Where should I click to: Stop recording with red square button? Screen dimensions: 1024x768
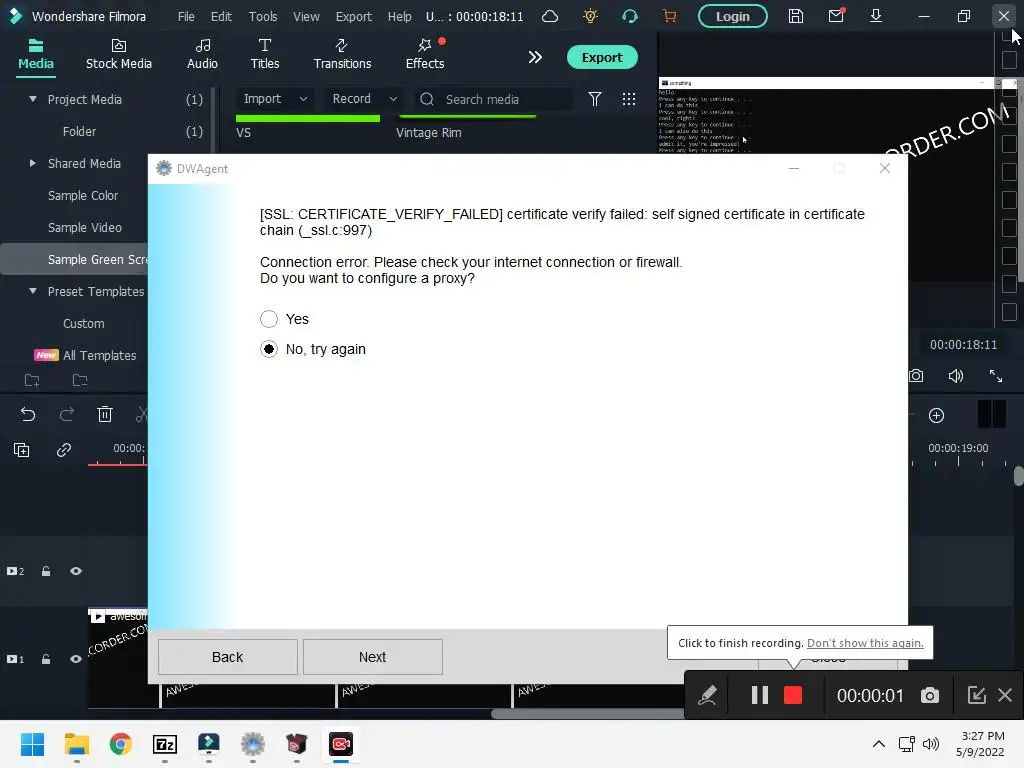[x=793, y=696]
